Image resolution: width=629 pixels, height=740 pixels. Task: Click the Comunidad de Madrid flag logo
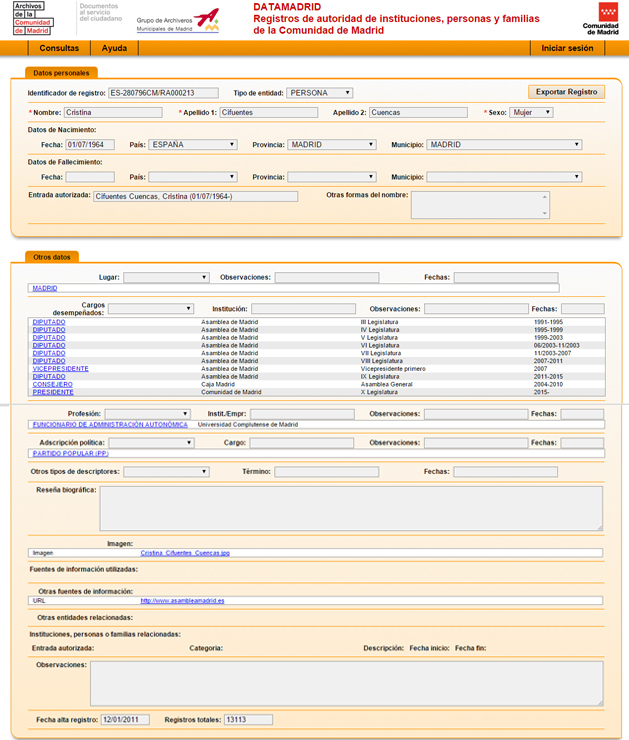pos(601,19)
